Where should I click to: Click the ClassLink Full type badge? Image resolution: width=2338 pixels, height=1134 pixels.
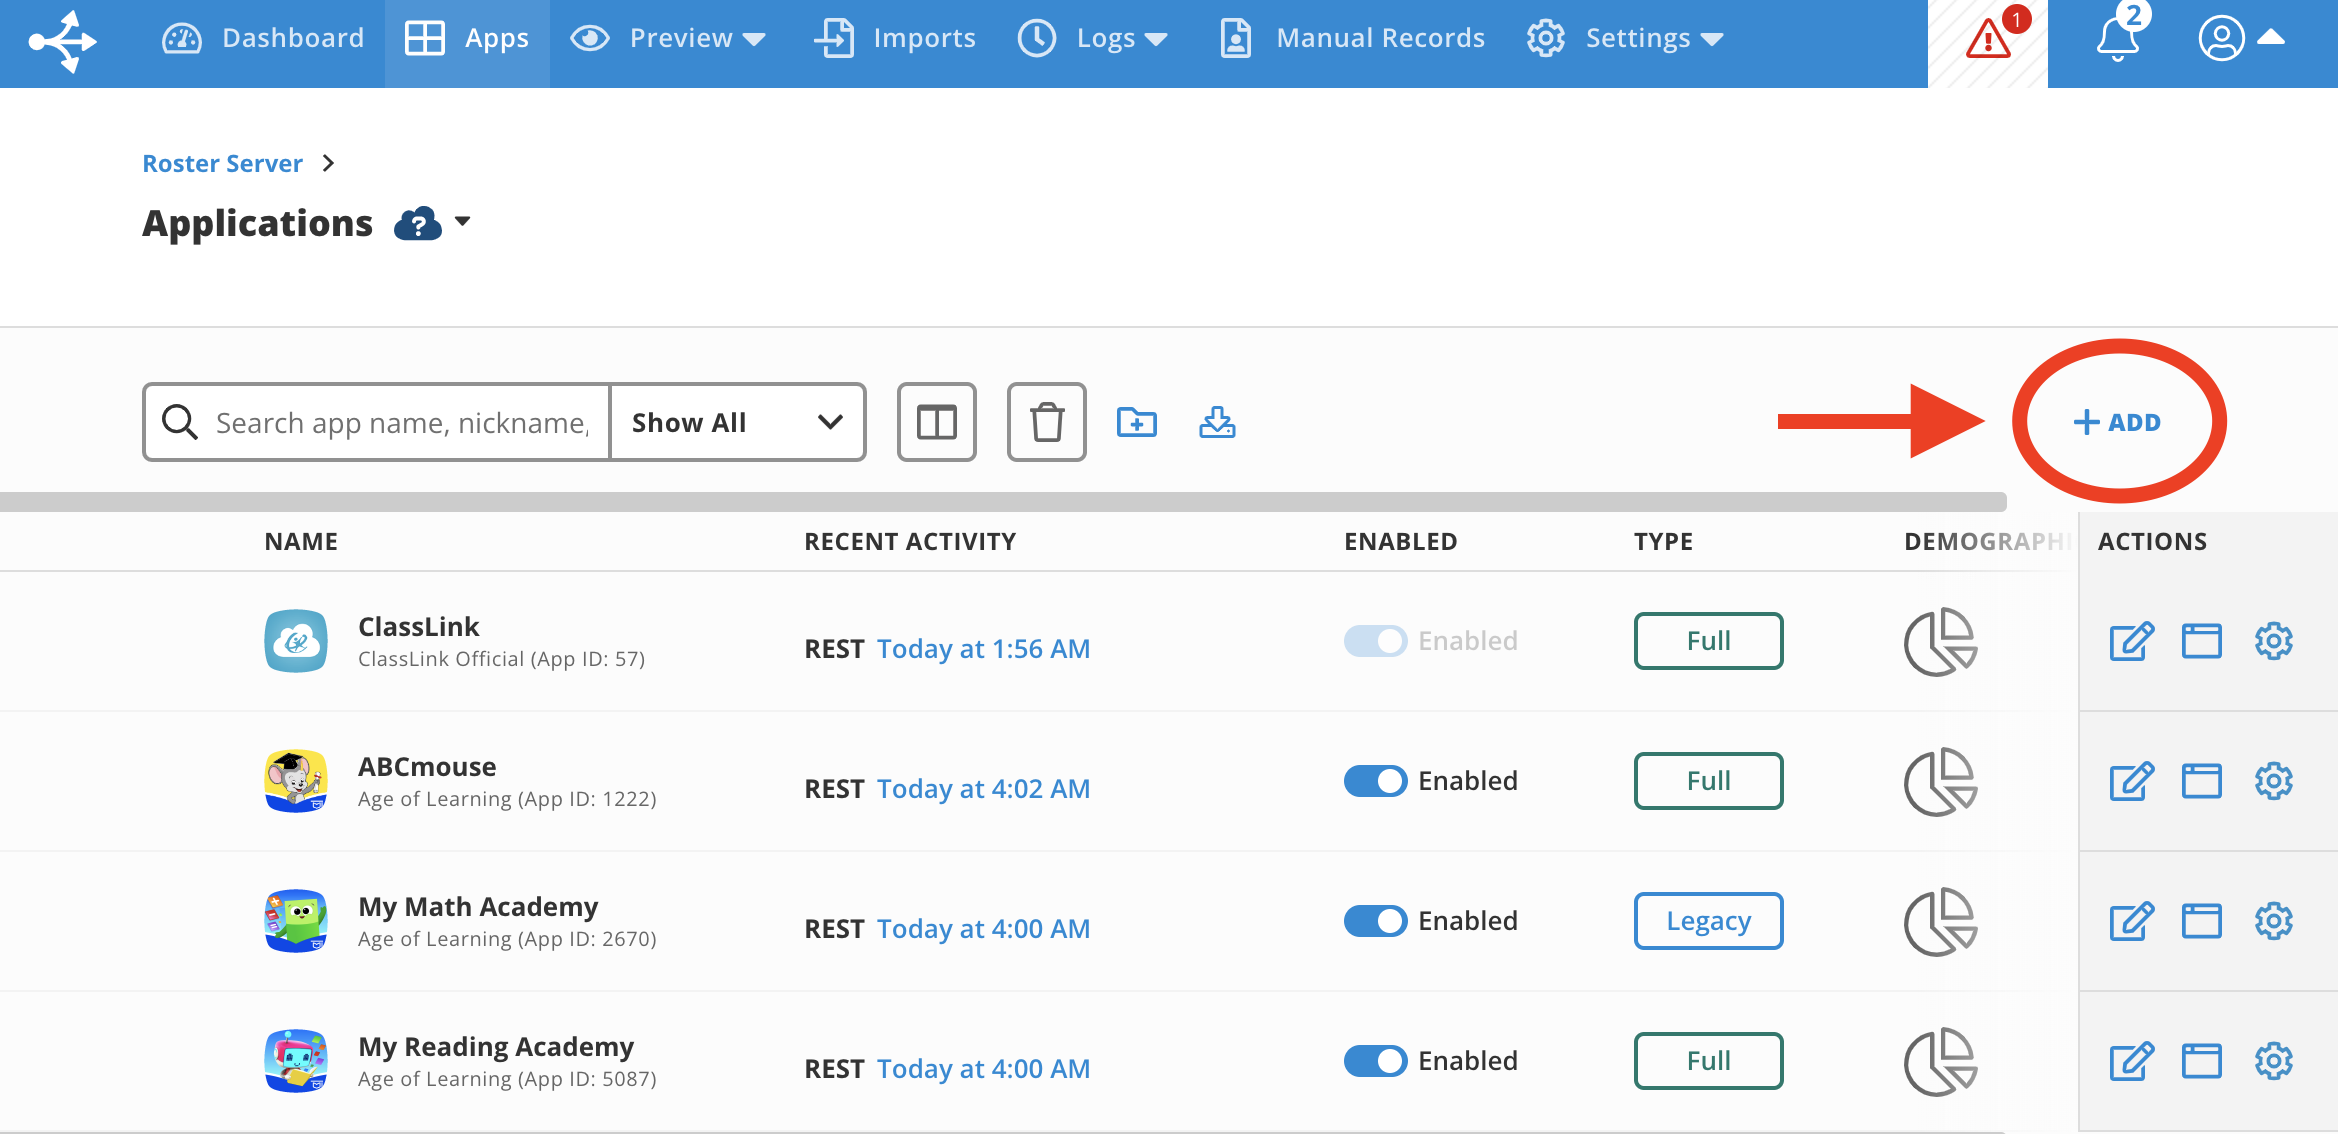1709,641
